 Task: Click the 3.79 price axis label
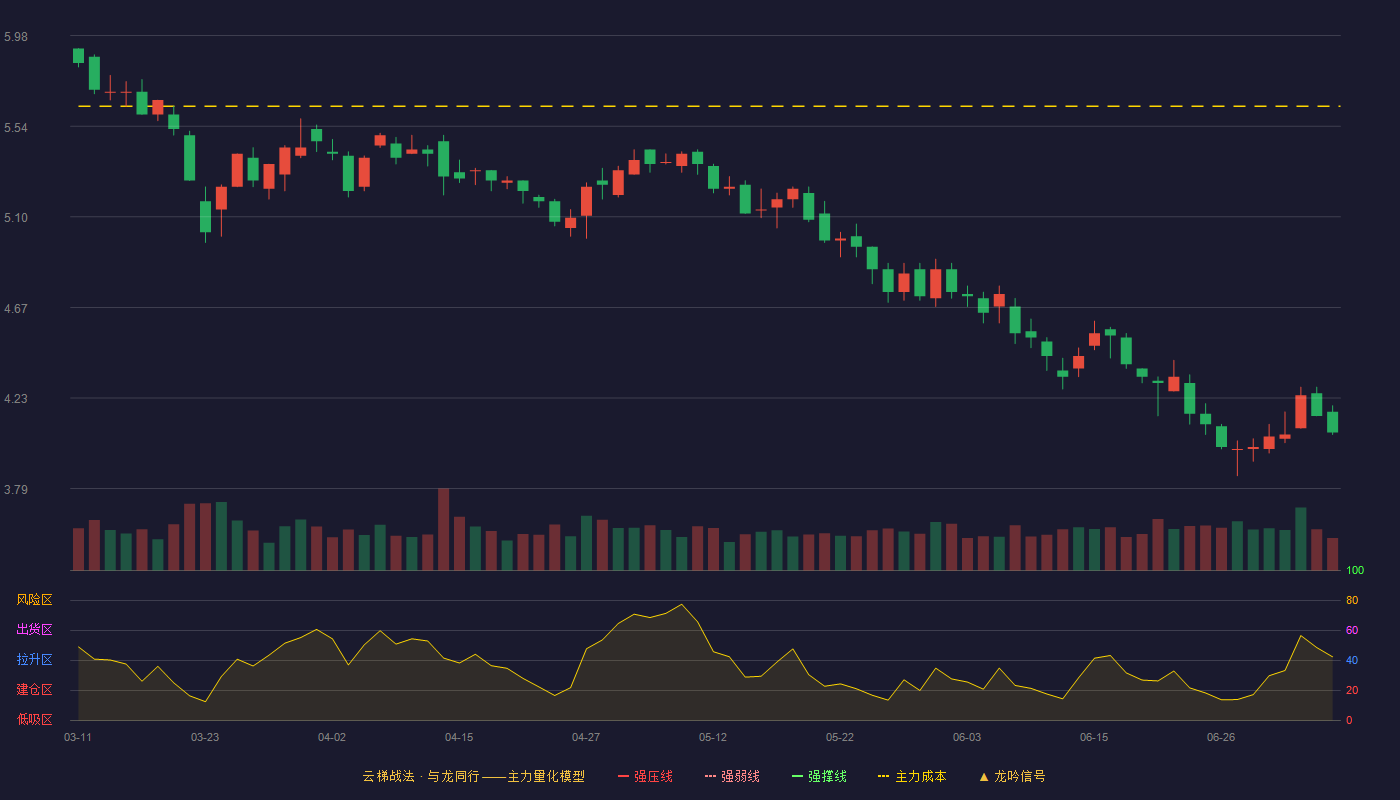16,490
